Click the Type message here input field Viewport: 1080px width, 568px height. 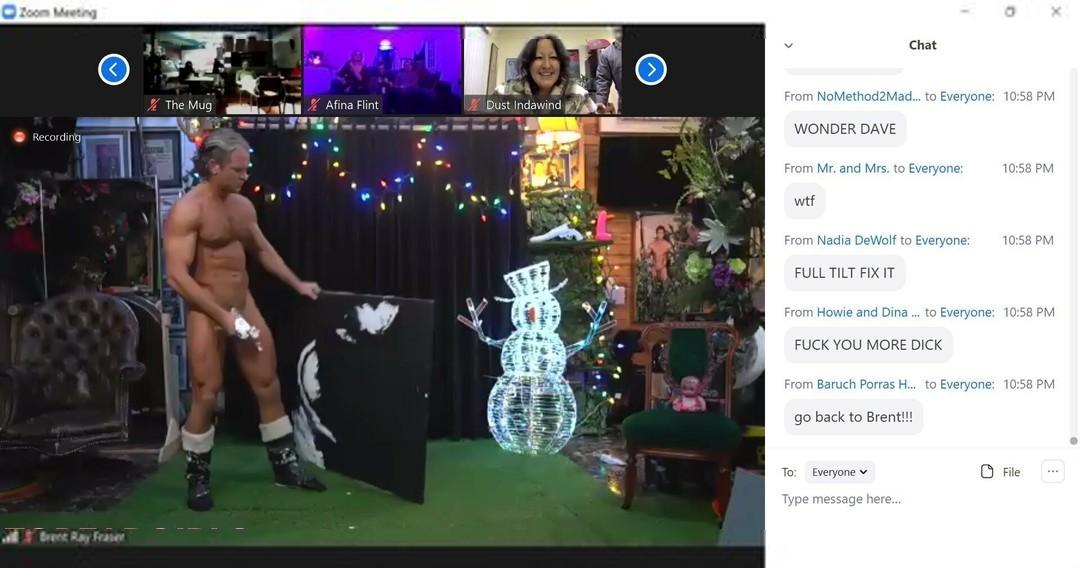pyautogui.click(x=900, y=499)
